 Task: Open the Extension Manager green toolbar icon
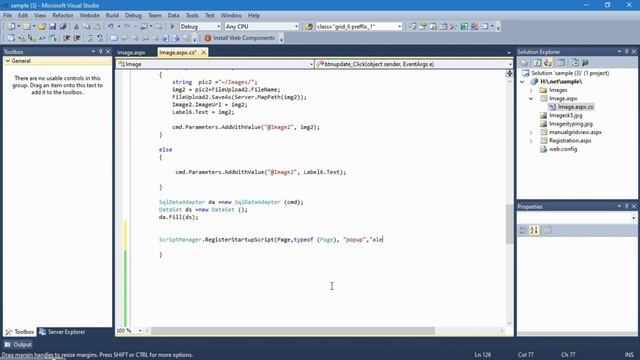[464, 27]
